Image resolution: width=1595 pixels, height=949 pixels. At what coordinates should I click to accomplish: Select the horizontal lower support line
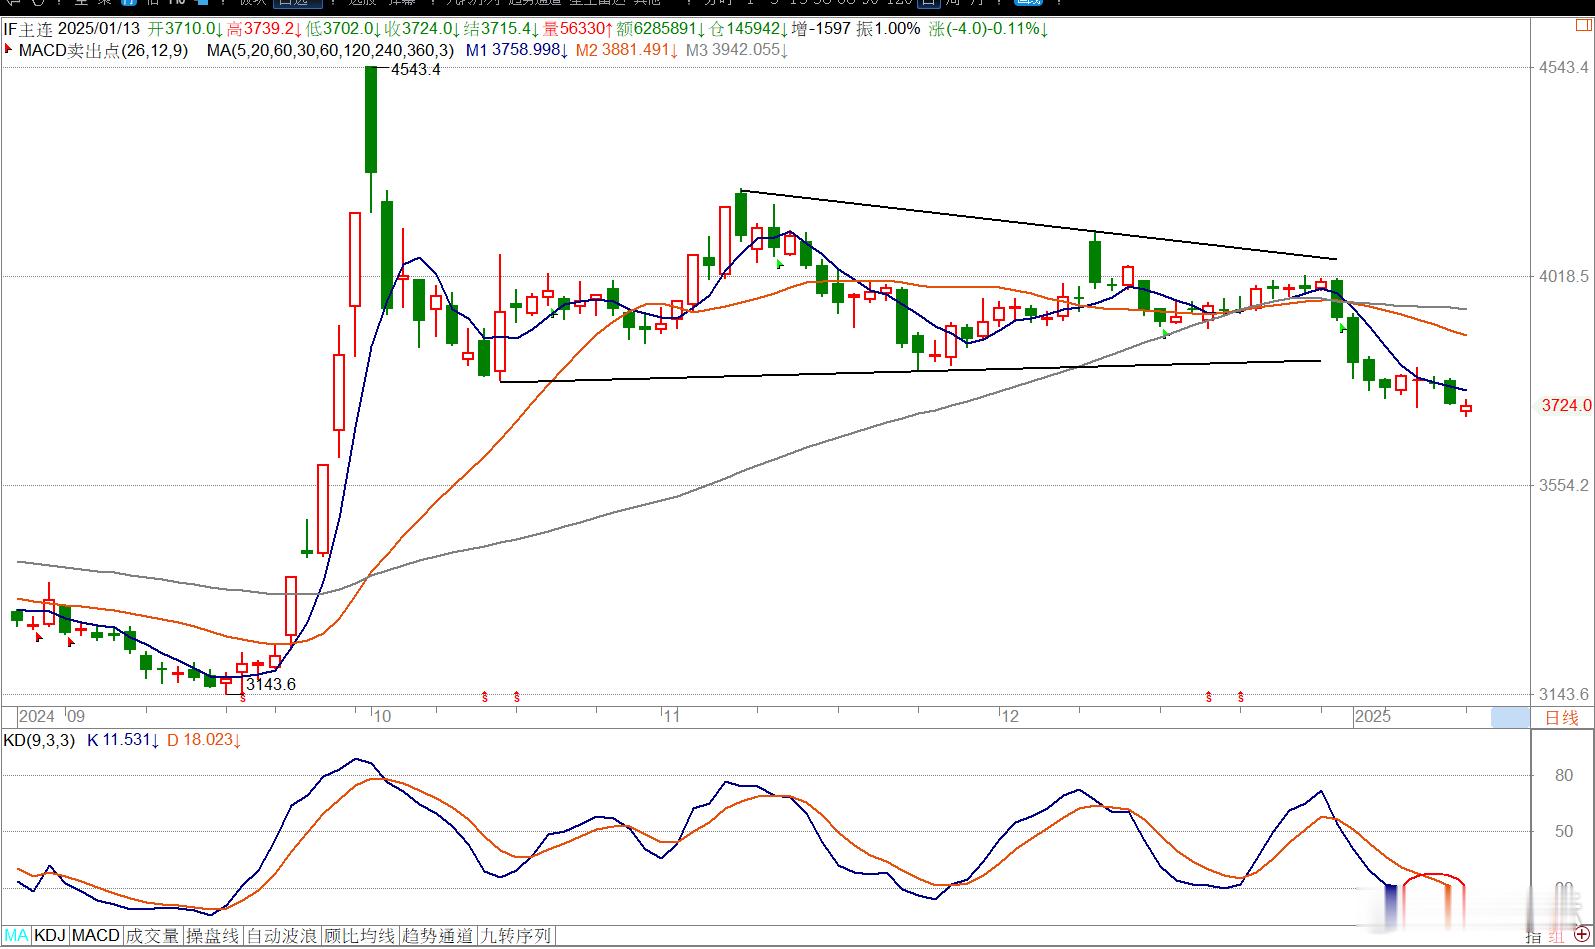click(910, 371)
